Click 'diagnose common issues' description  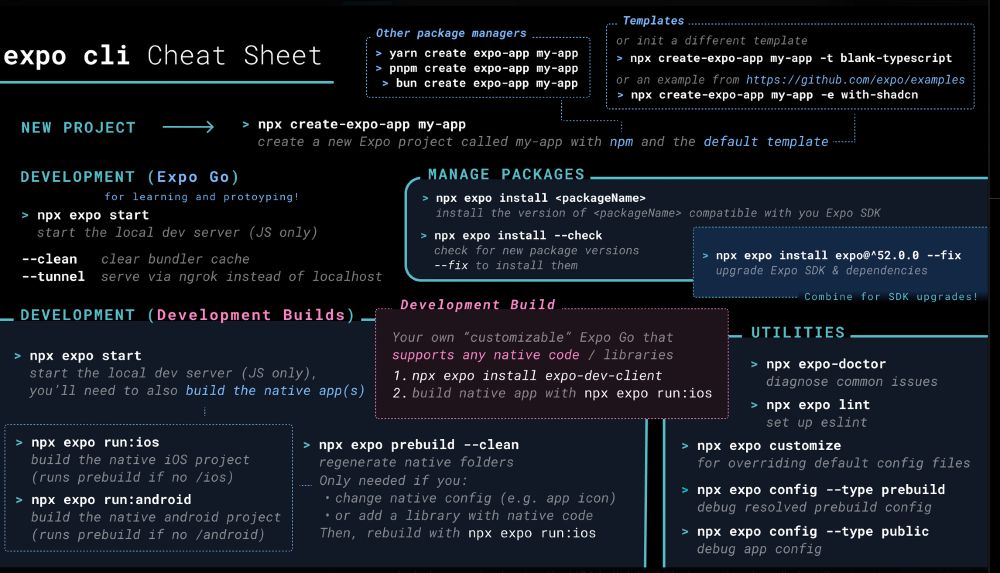click(x=851, y=382)
